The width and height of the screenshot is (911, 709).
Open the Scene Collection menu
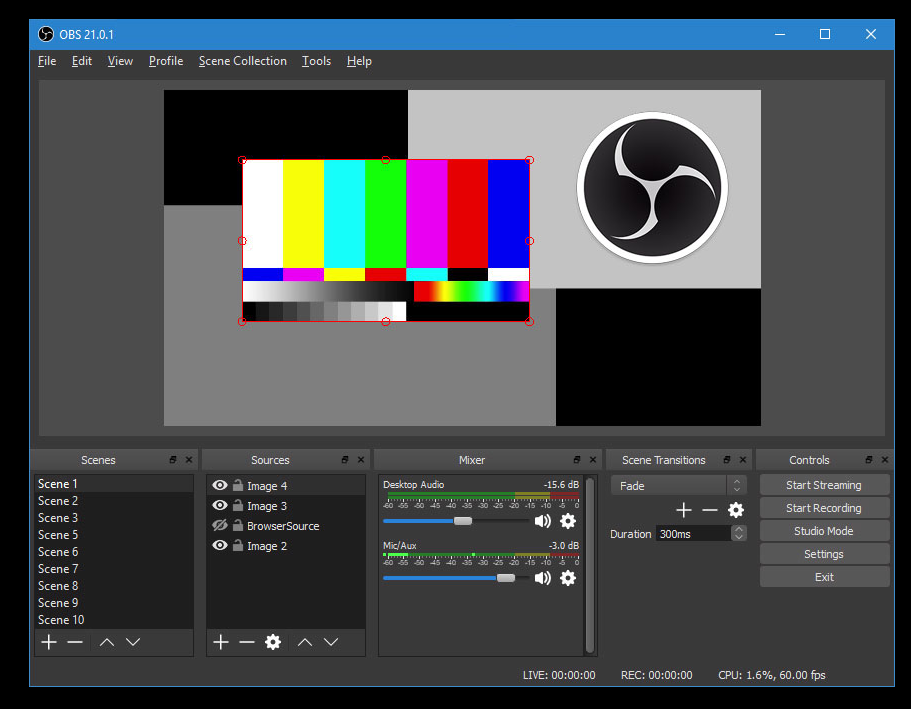242,61
